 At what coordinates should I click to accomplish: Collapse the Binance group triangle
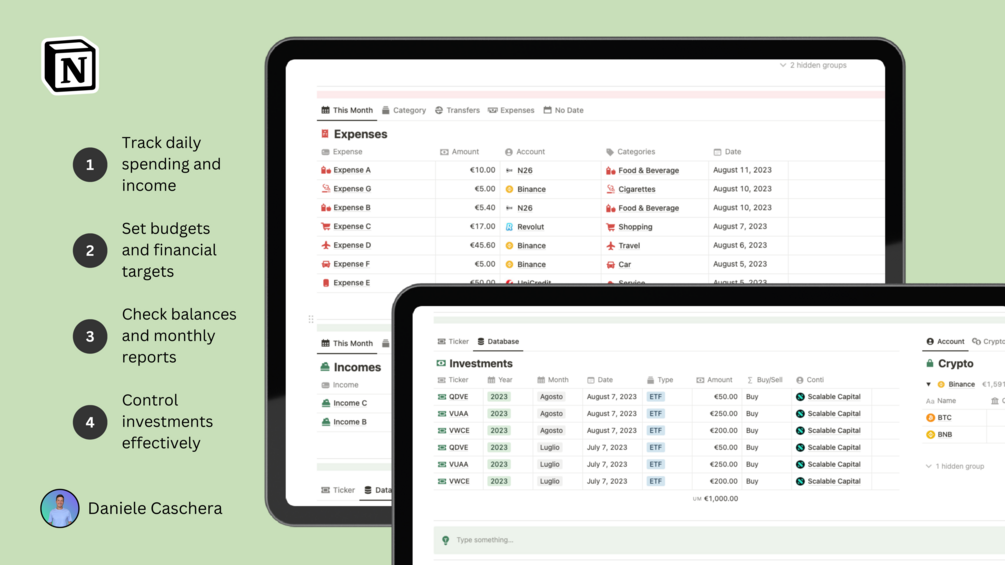[x=929, y=384]
